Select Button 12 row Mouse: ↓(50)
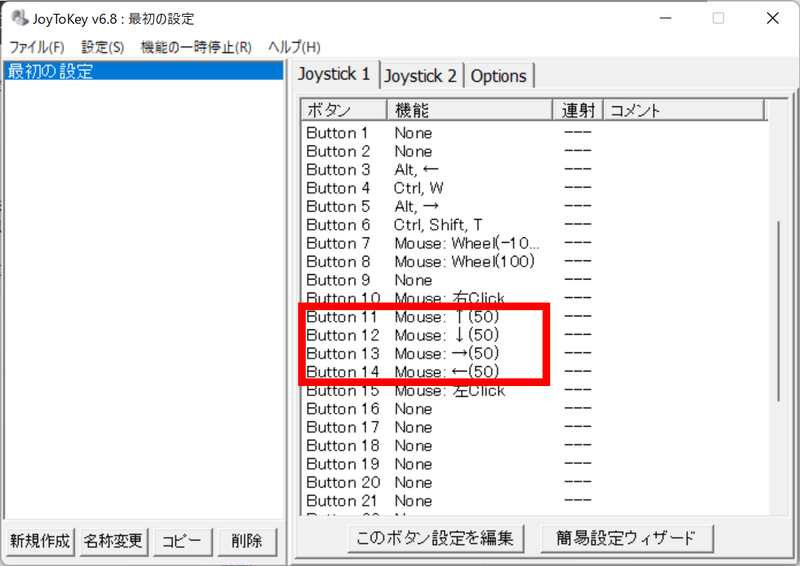The width and height of the screenshot is (800, 566). tap(534, 335)
